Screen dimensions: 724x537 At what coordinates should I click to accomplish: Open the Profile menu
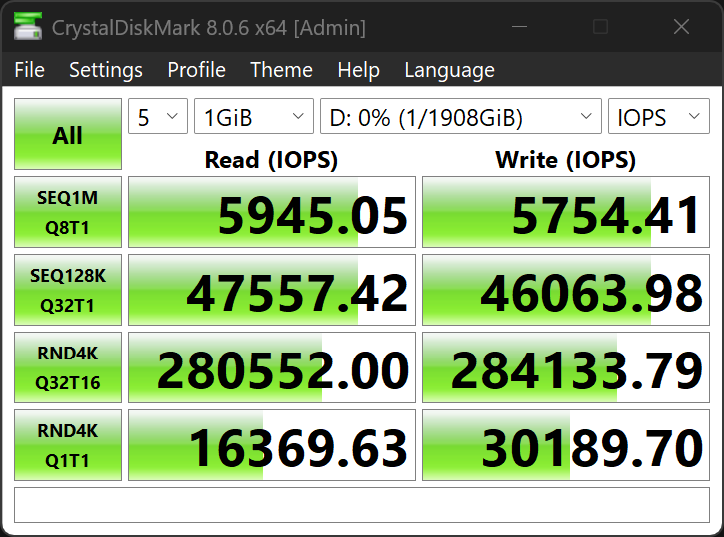196,70
